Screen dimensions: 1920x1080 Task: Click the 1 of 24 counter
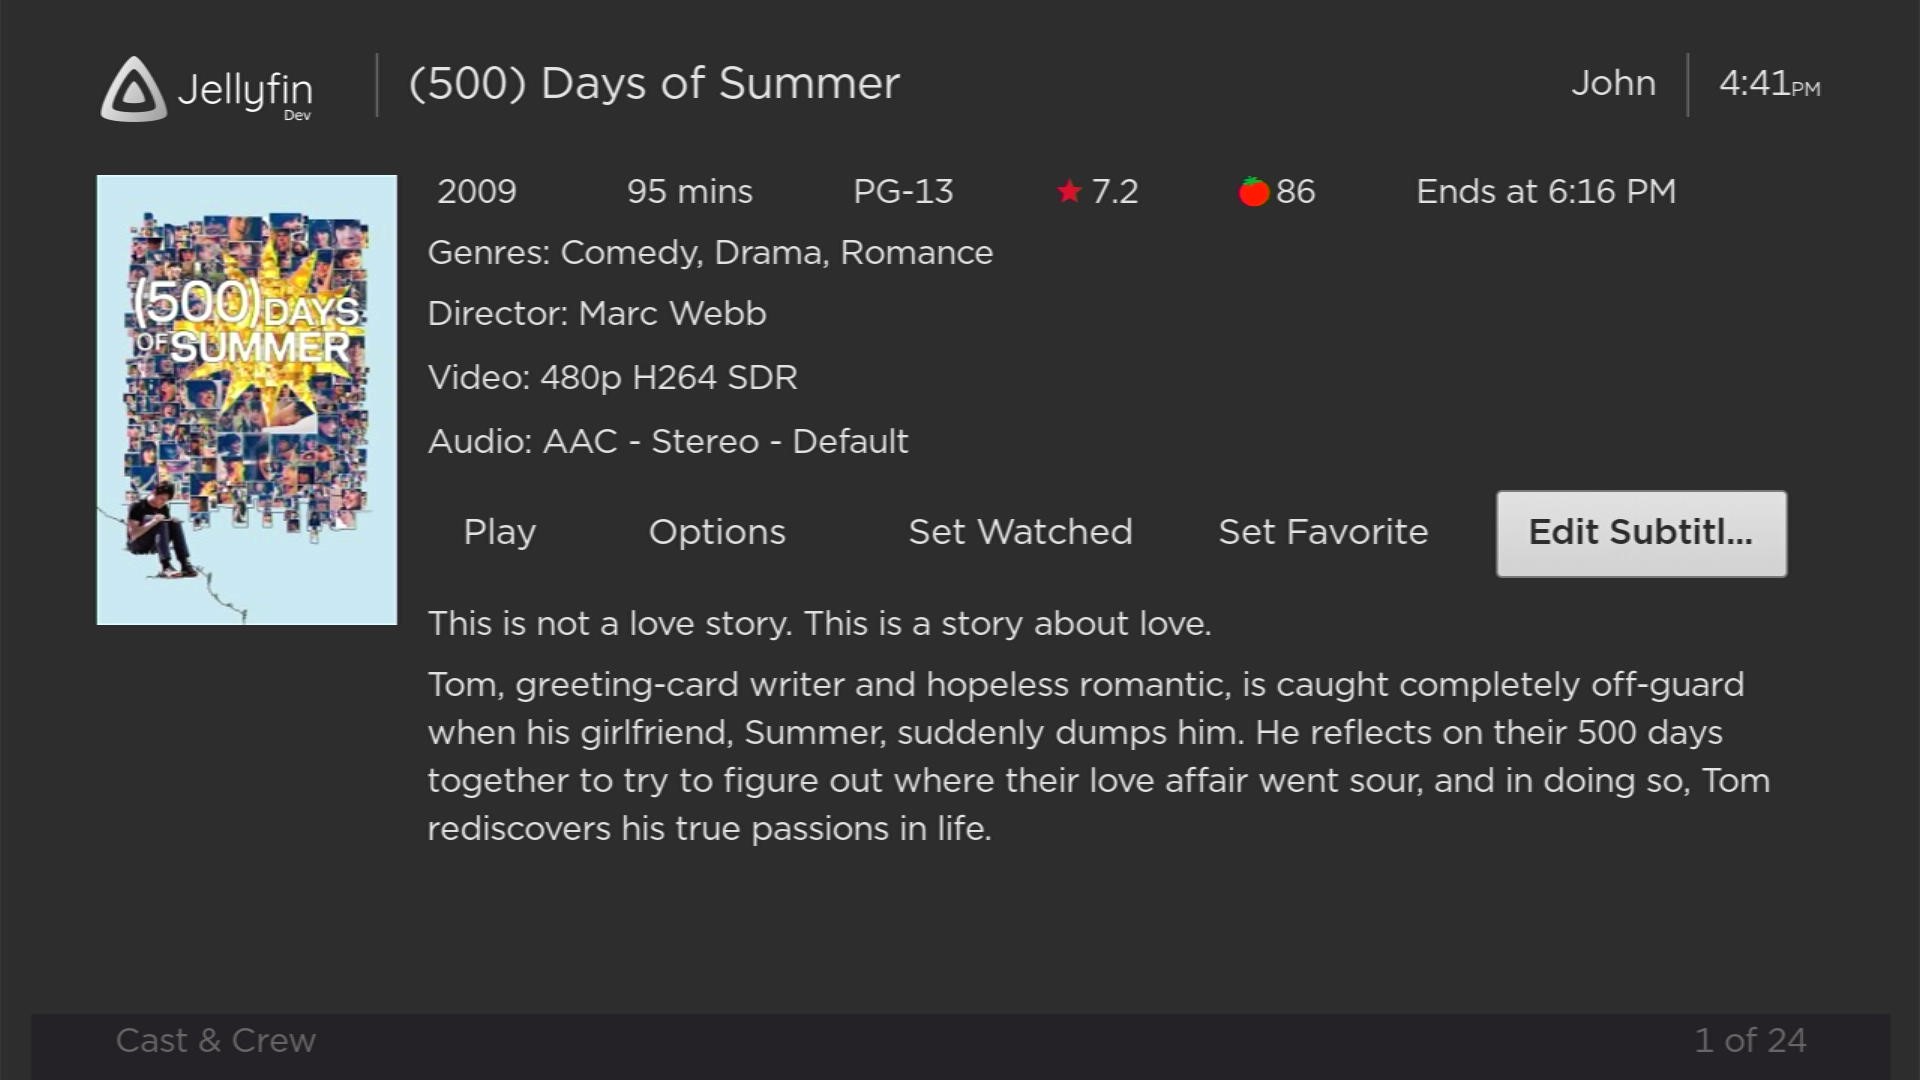pyautogui.click(x=1750, y=1040)
